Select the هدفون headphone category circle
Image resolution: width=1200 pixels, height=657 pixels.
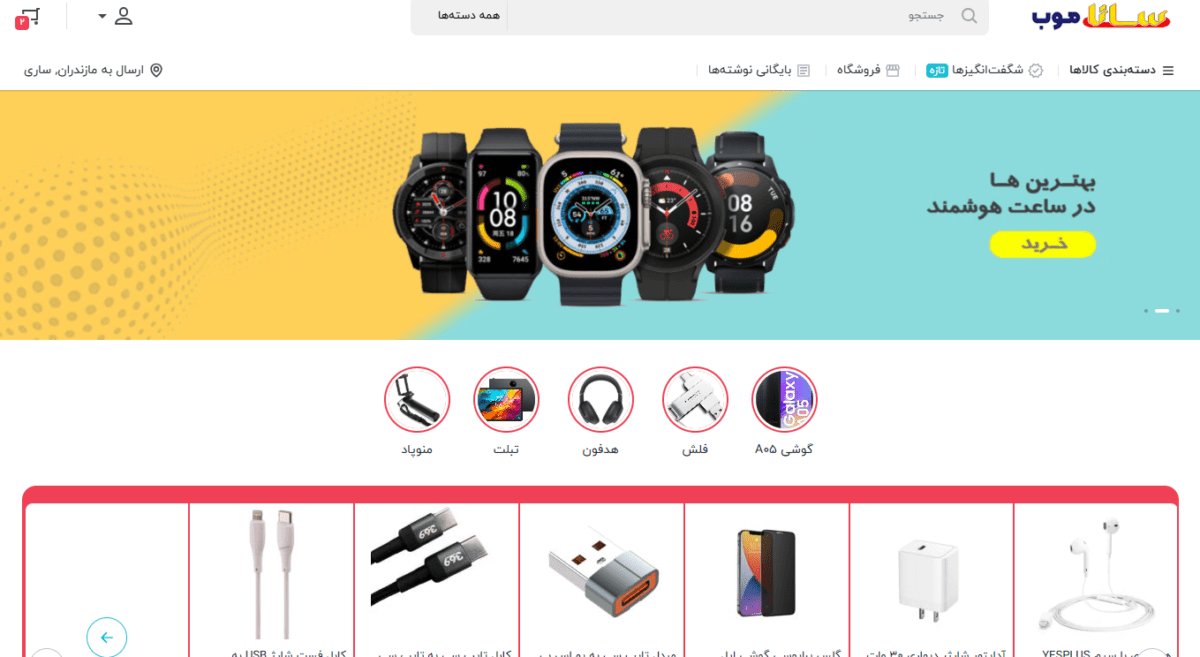pos(601,400)
